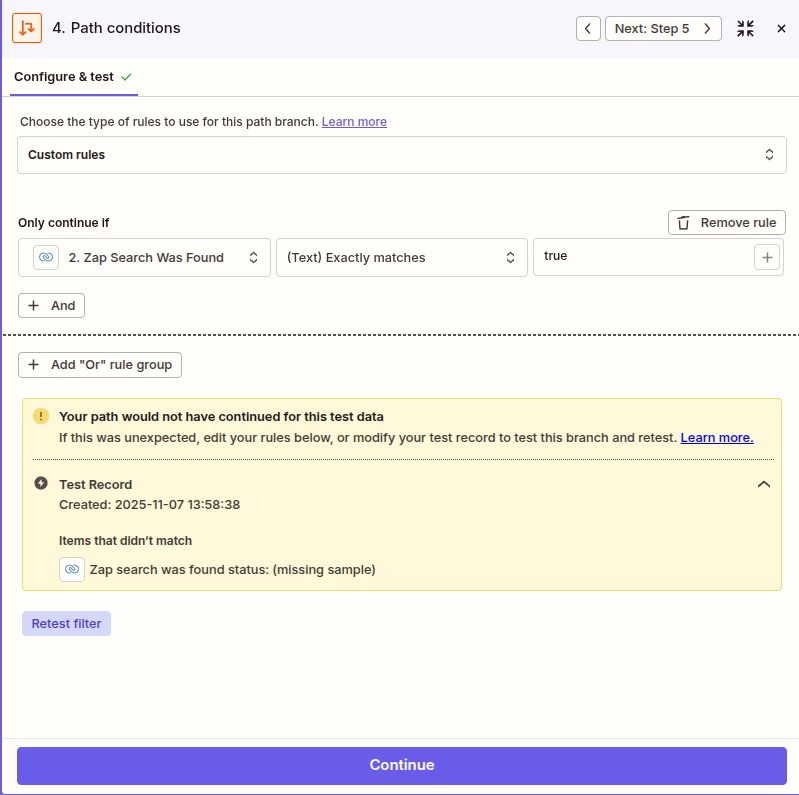Open the Zap Search Was Found field dropdown

tap(144, 257)
